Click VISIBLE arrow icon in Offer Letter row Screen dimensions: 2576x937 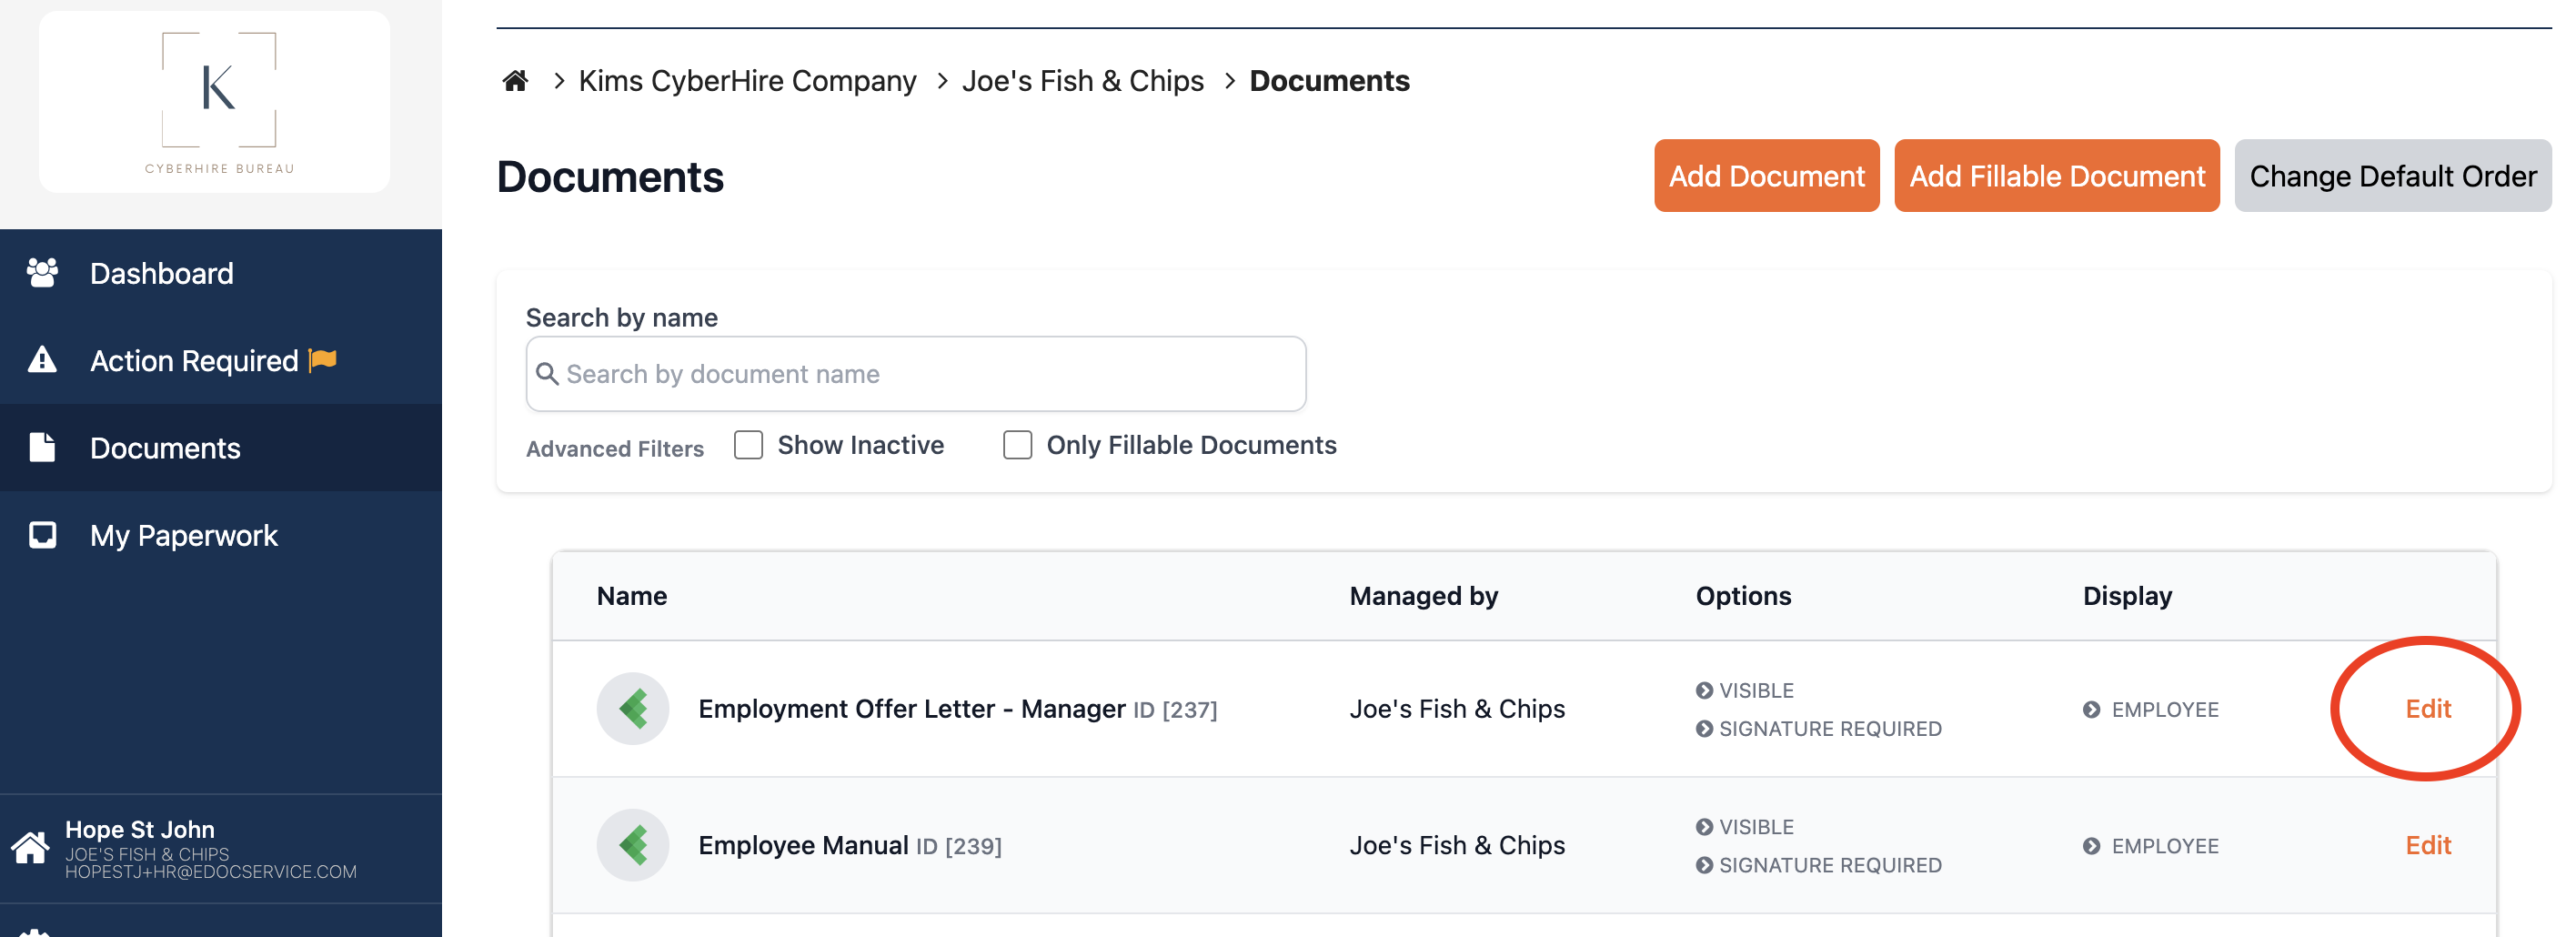pos(1704,690)
